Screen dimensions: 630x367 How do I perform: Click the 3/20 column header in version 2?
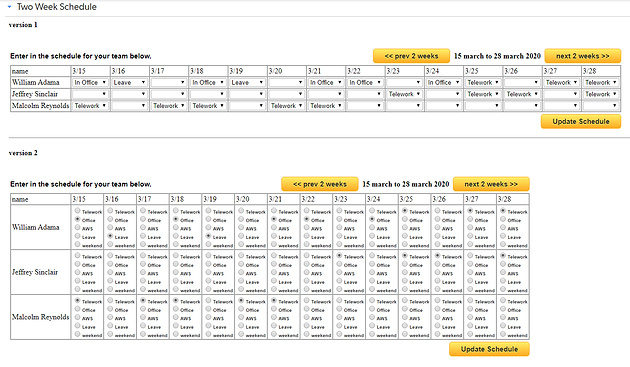coord(251,199)
